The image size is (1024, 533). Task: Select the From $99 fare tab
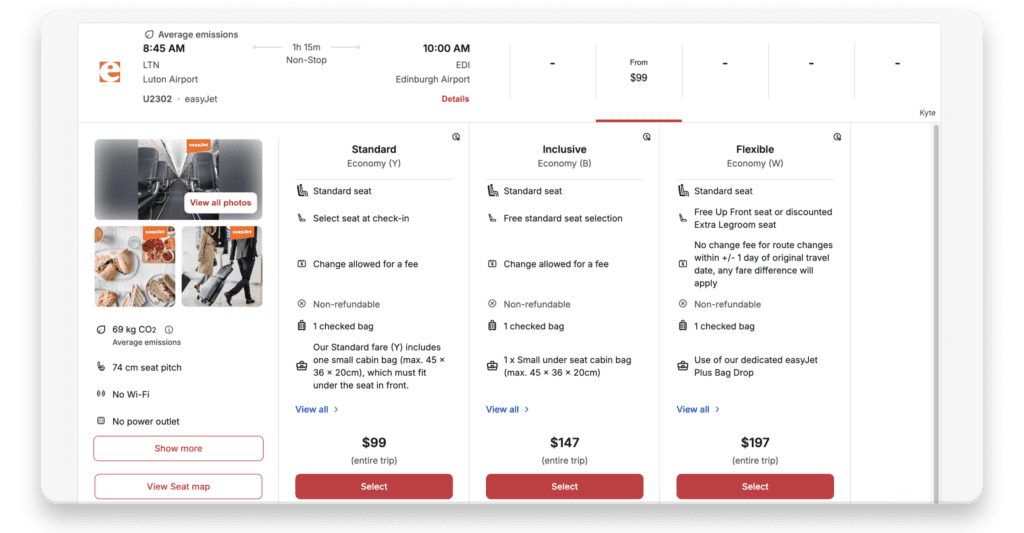tap(638, 71)
